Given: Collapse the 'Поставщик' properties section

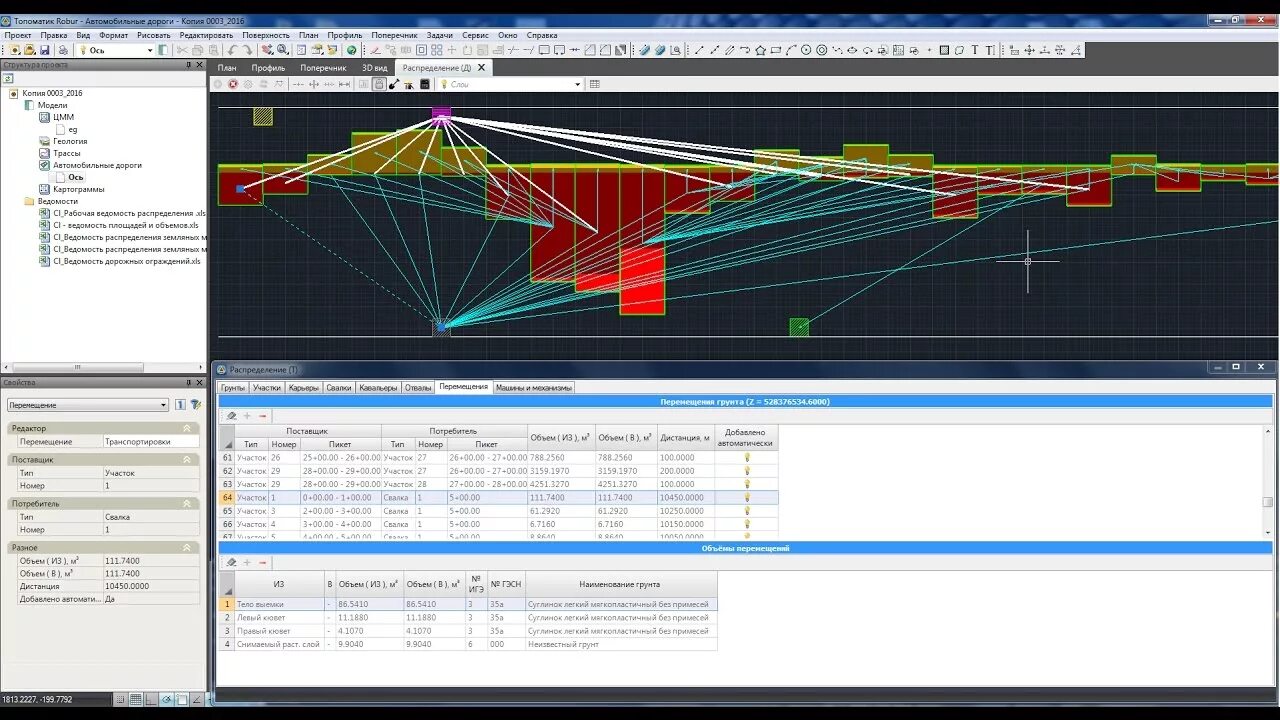Looking at the screenshot, I should [x=188, y=460].
